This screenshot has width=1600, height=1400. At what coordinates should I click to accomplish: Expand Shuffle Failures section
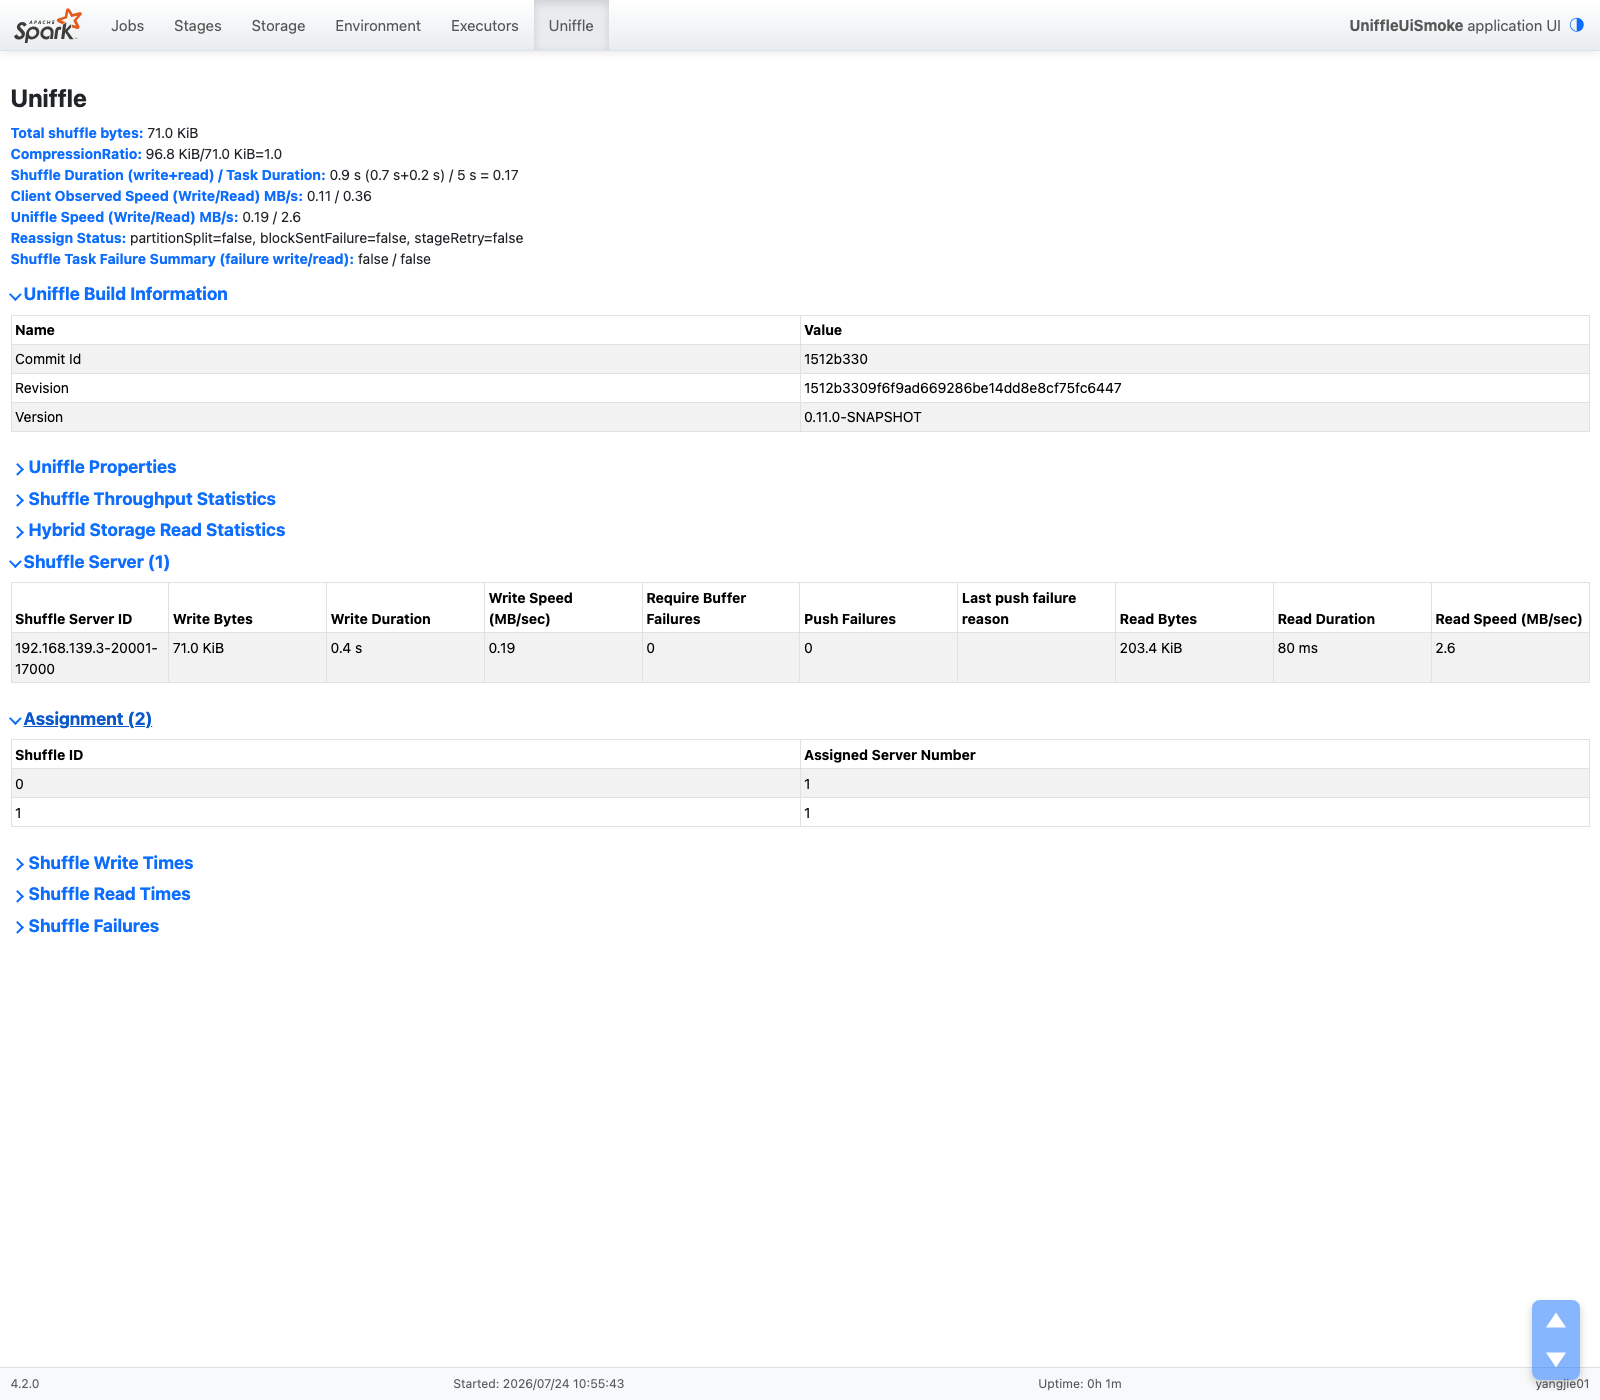pos(88,926)
